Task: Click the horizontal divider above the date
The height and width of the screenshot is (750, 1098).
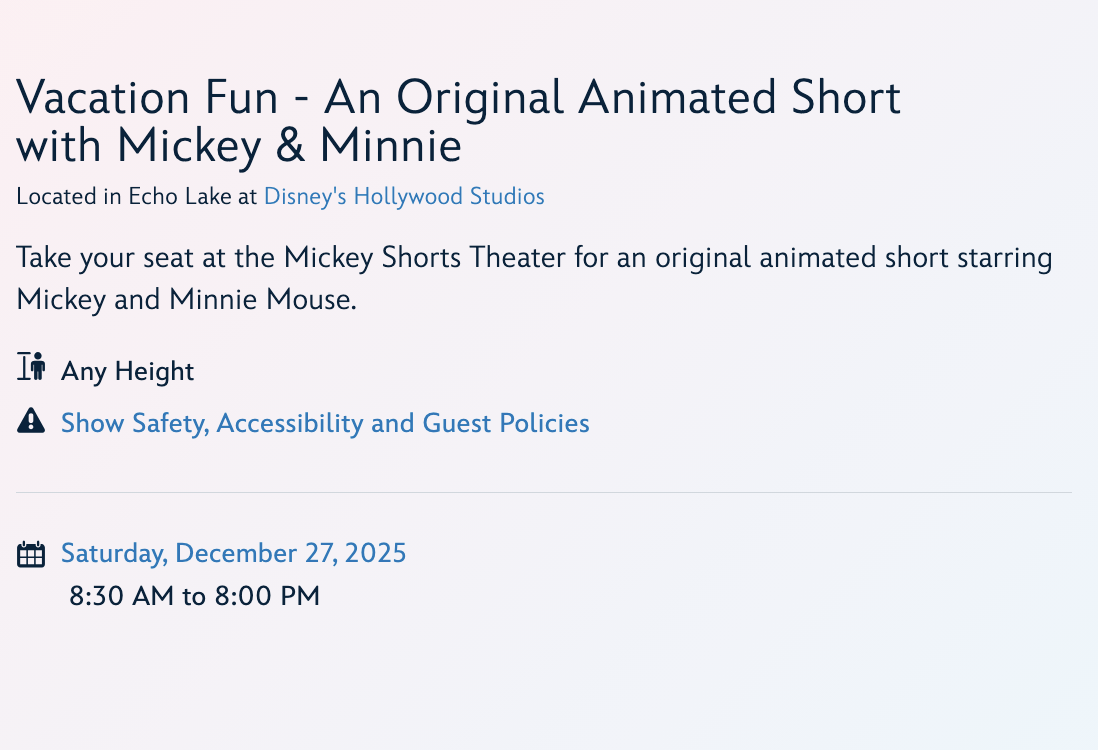Action: coord(544,492)
